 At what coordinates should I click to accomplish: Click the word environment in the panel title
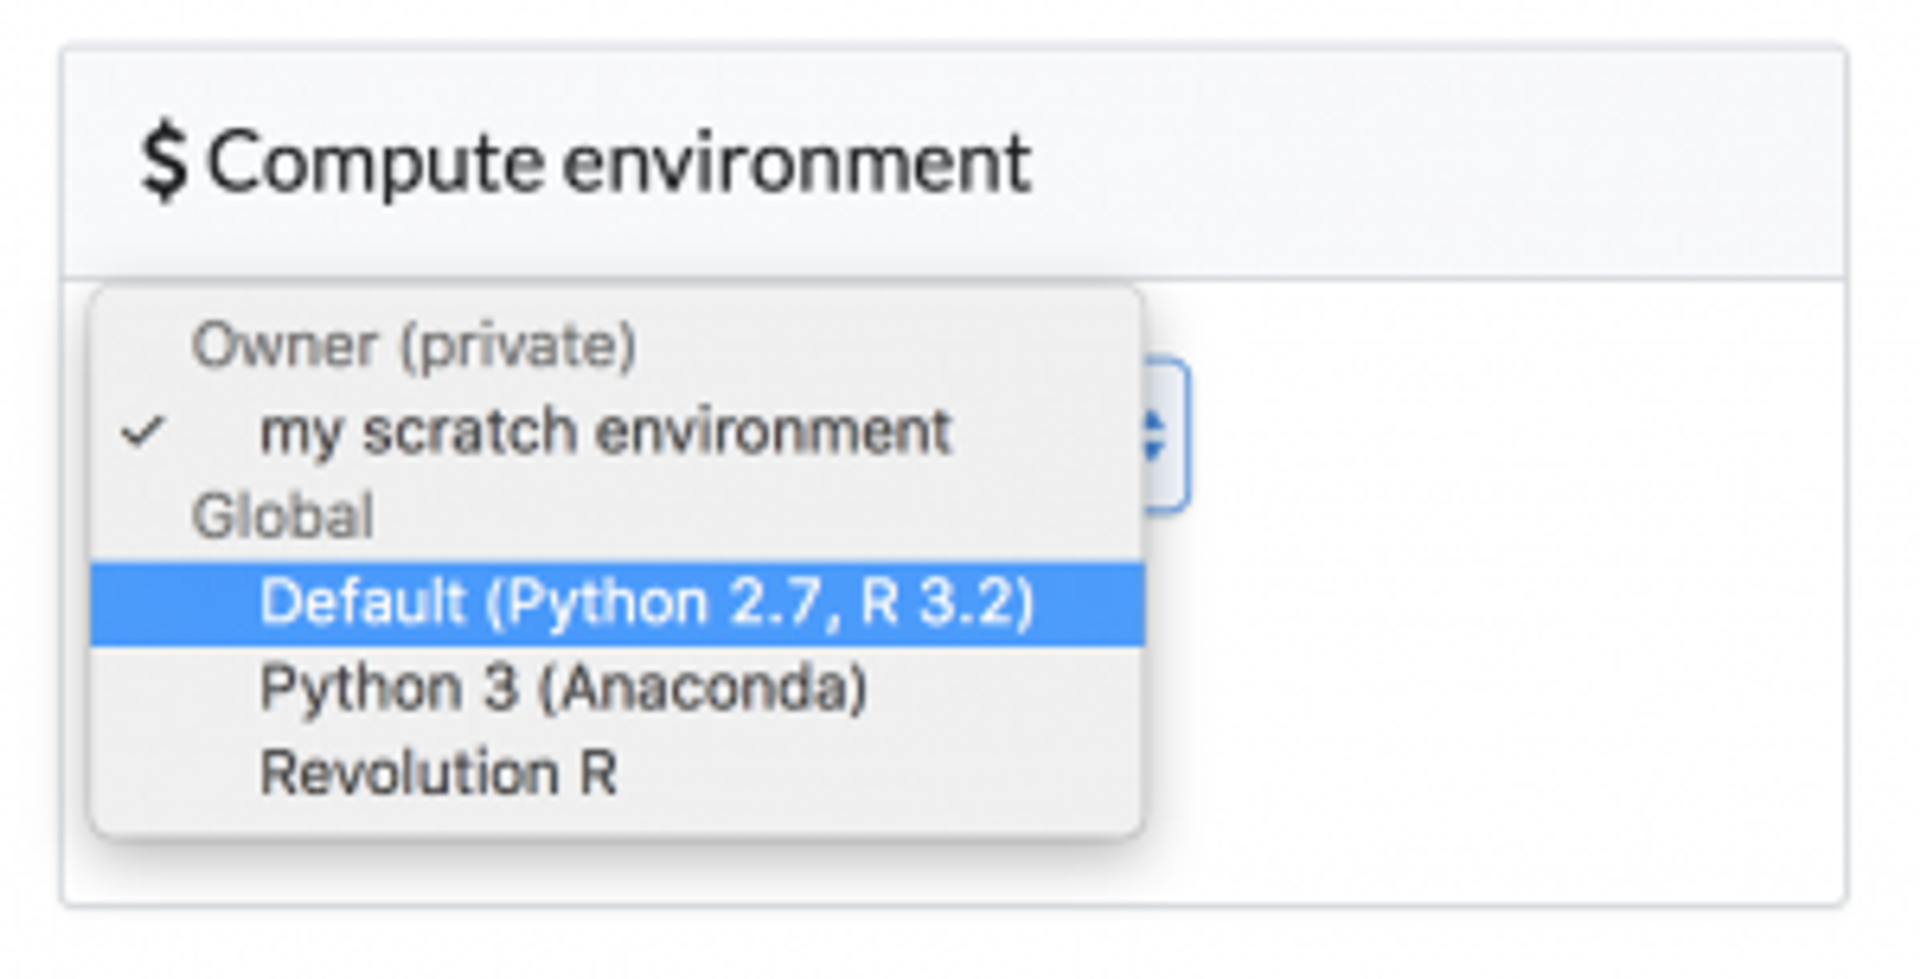(796, 163)
